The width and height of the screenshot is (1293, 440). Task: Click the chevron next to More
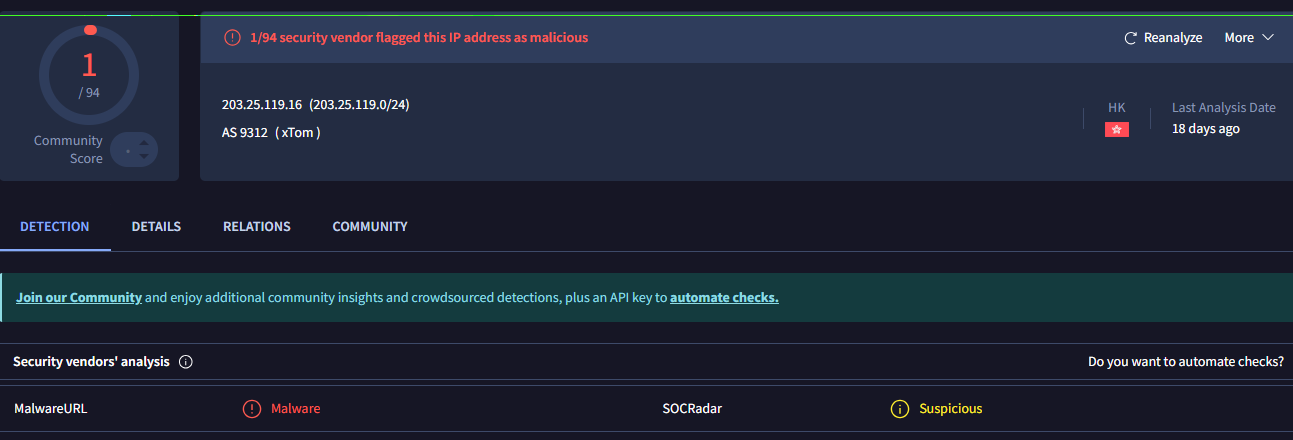point(1268,38)
